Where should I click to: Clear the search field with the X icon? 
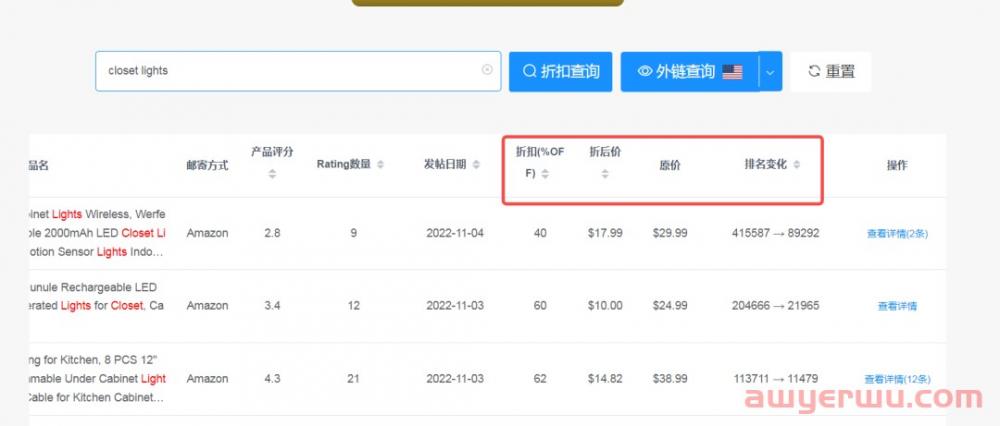click(x=487, y=70)
